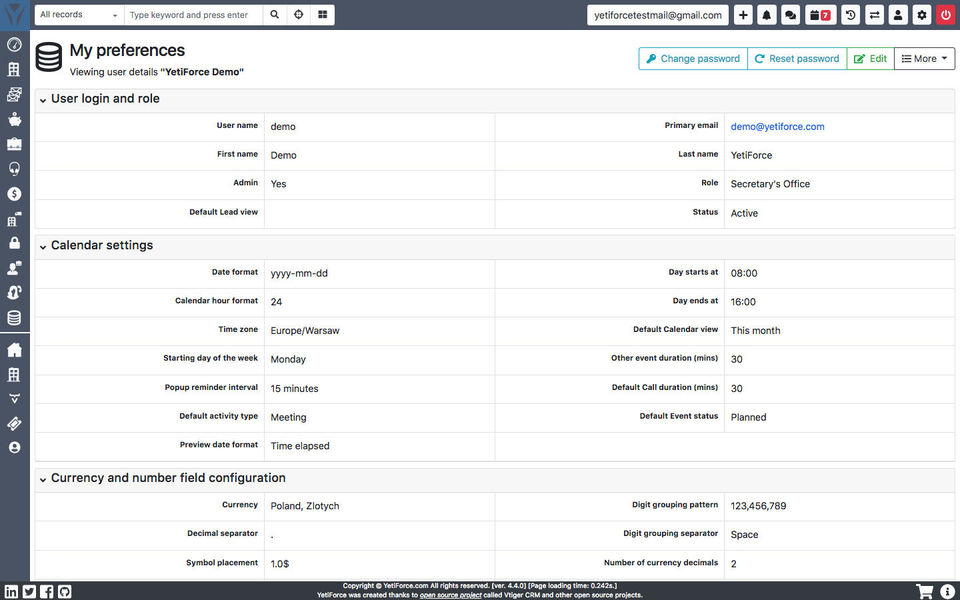Collapse the Calendar settings section

pos(43,247)
